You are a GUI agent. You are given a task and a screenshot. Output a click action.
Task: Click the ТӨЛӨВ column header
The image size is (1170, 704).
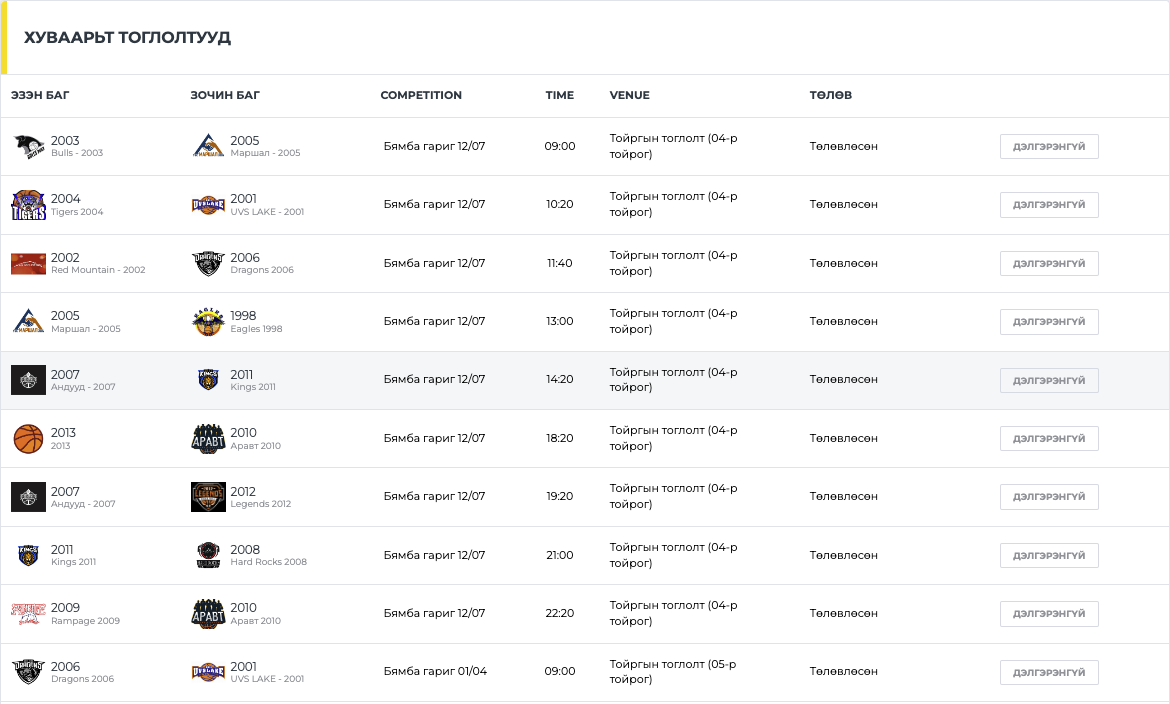830,96
